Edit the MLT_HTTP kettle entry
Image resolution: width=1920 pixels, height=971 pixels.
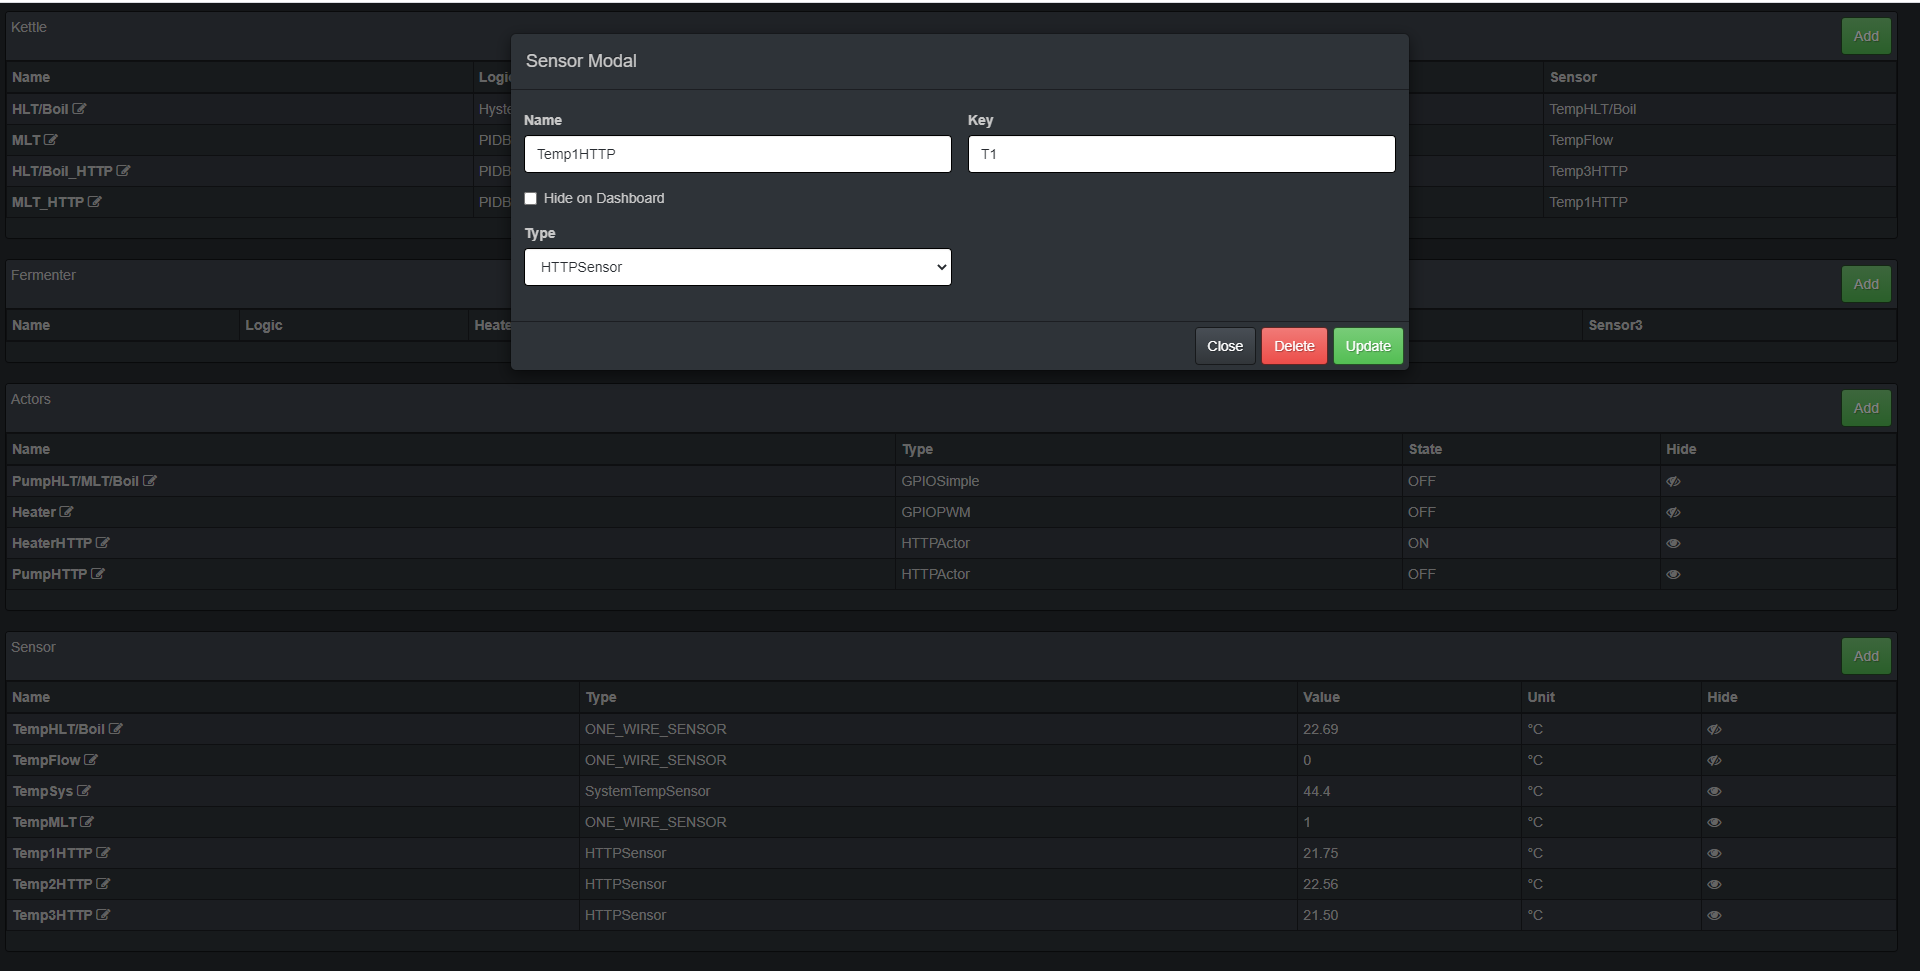pos(95,202)
